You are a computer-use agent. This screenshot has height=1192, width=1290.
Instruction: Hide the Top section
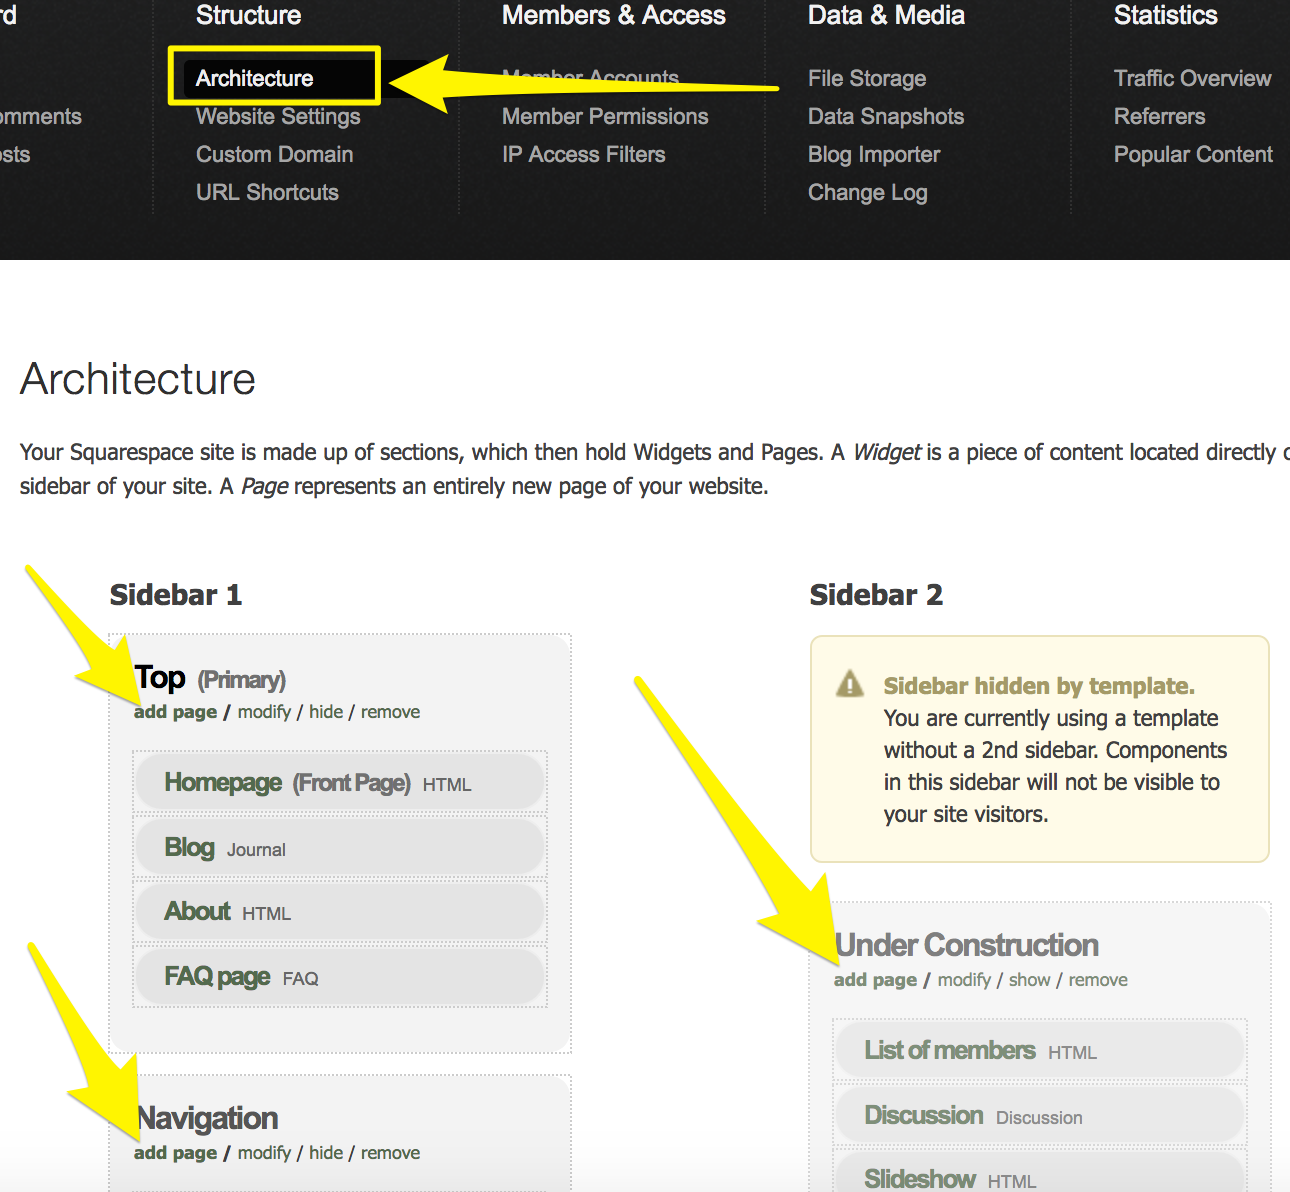pyautogui.click(x=325, y=712)
